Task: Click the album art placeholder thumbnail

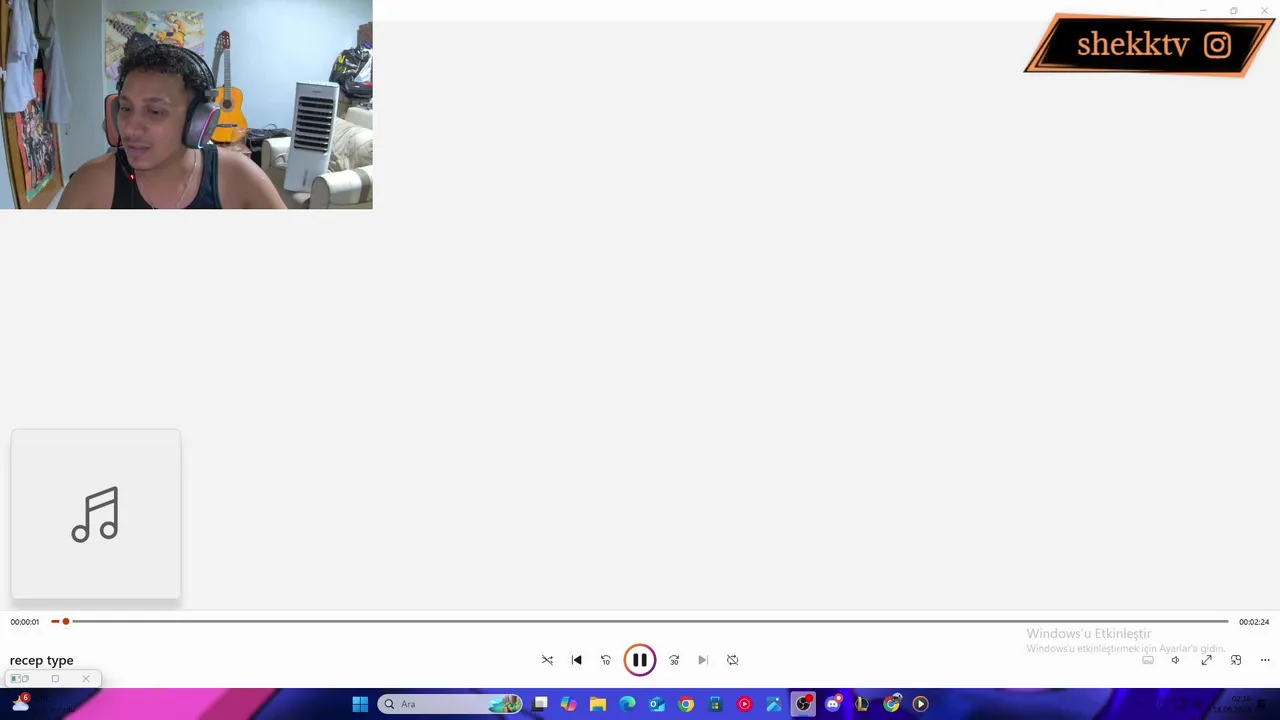Action: [96, 515]
